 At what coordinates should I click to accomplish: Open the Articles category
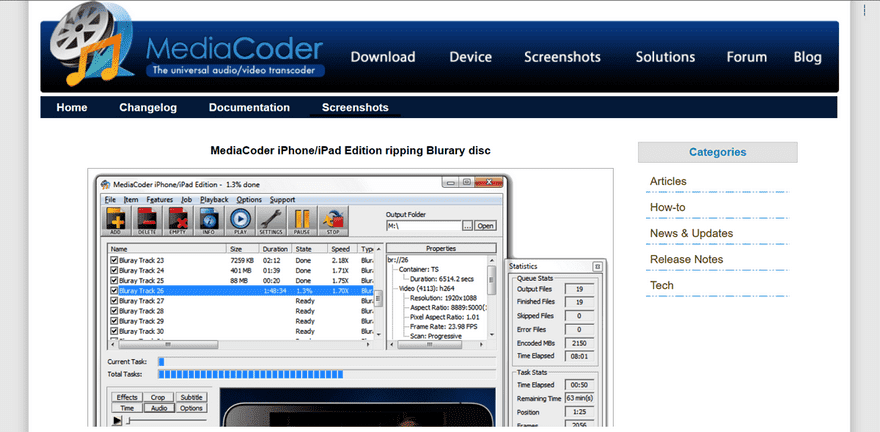[668, 181]
